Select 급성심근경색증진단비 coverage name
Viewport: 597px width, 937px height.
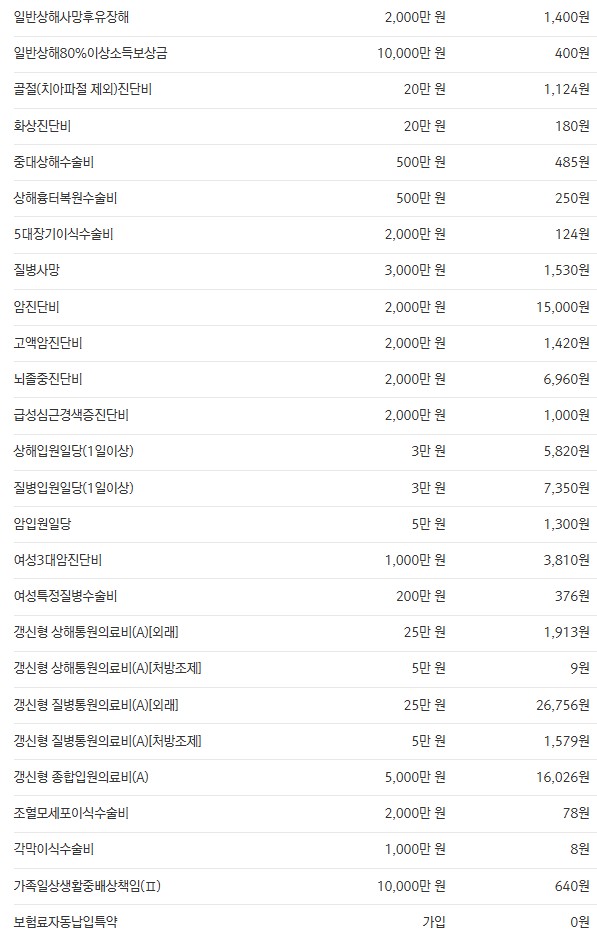[x=71, y=415]
